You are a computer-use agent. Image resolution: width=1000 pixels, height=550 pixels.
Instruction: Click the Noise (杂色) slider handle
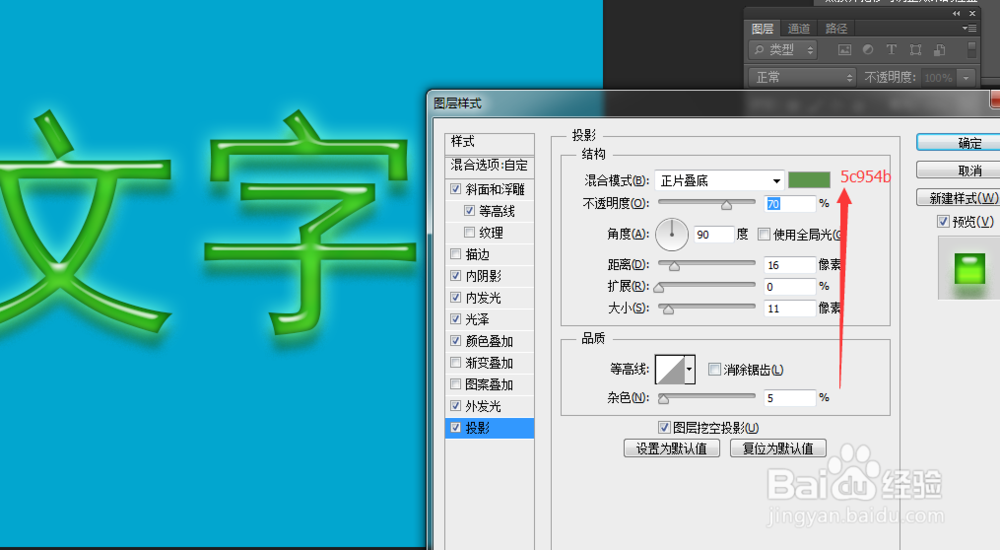(664, 399)
